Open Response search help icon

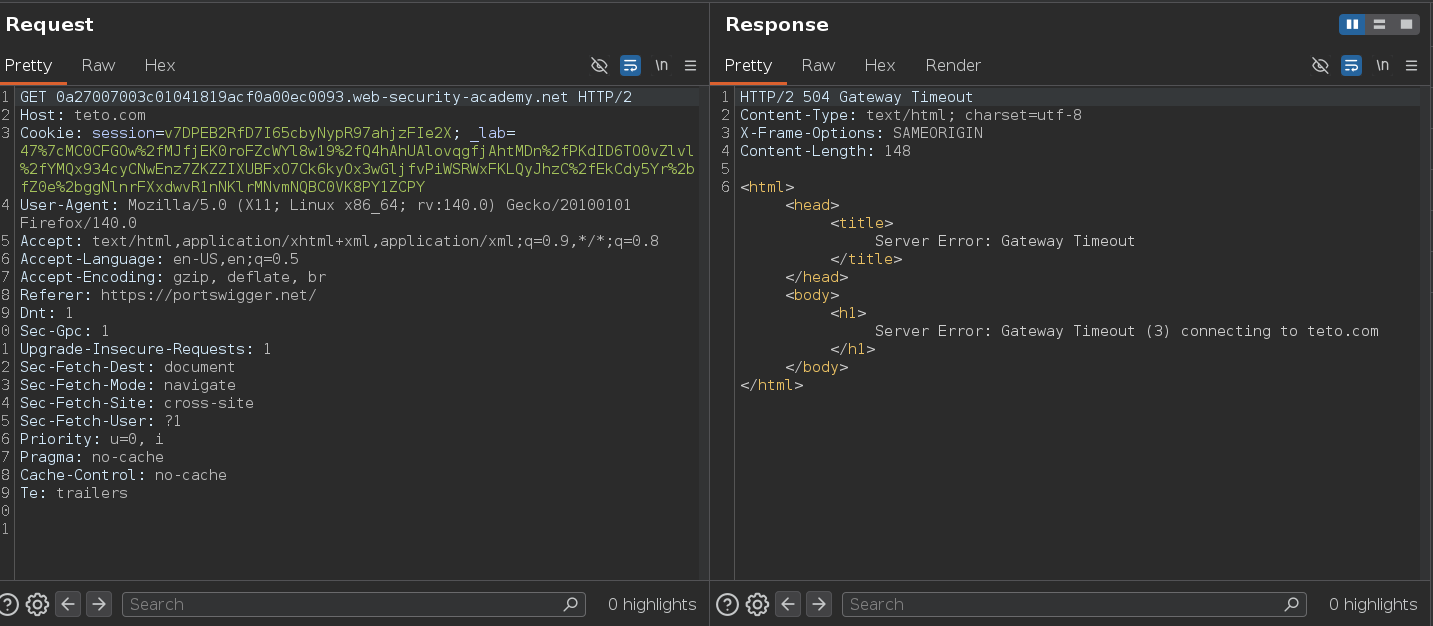click(728, 604)
